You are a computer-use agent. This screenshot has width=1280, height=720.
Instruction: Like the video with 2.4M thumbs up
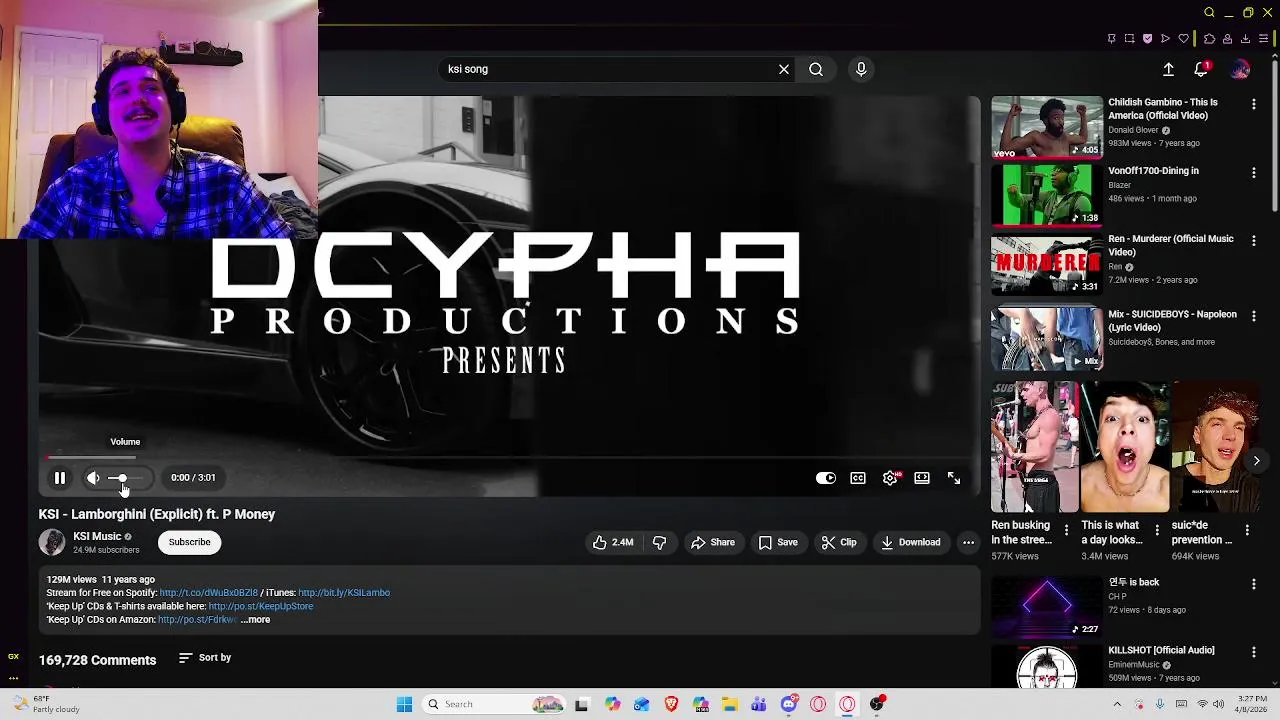[x=612, y=542]
